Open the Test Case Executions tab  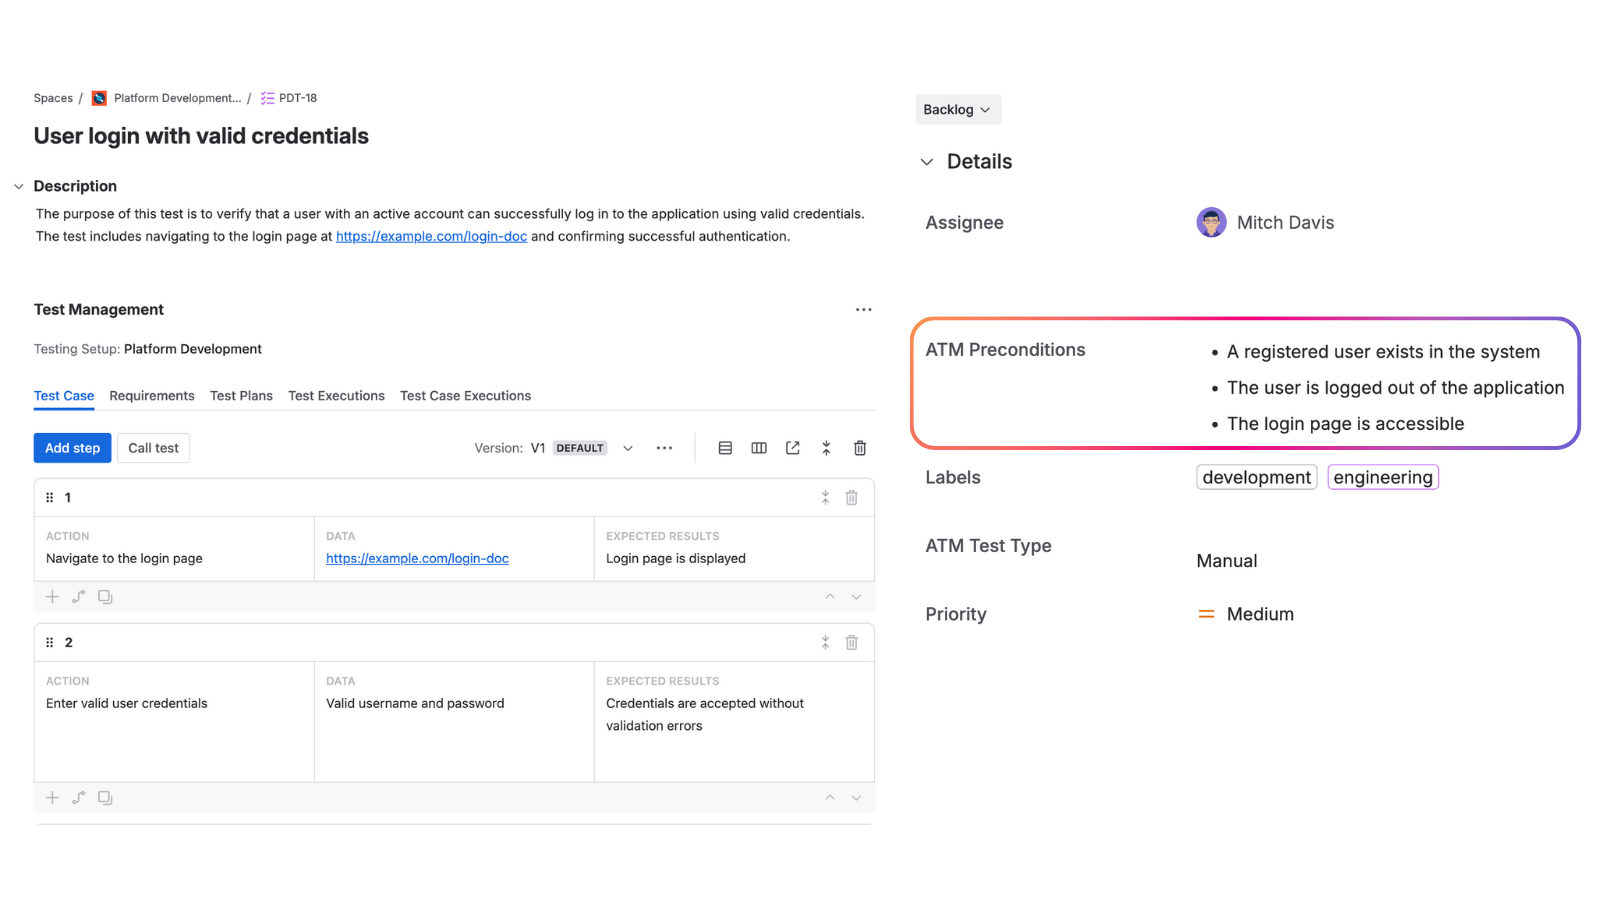click(x=465, y=396)
